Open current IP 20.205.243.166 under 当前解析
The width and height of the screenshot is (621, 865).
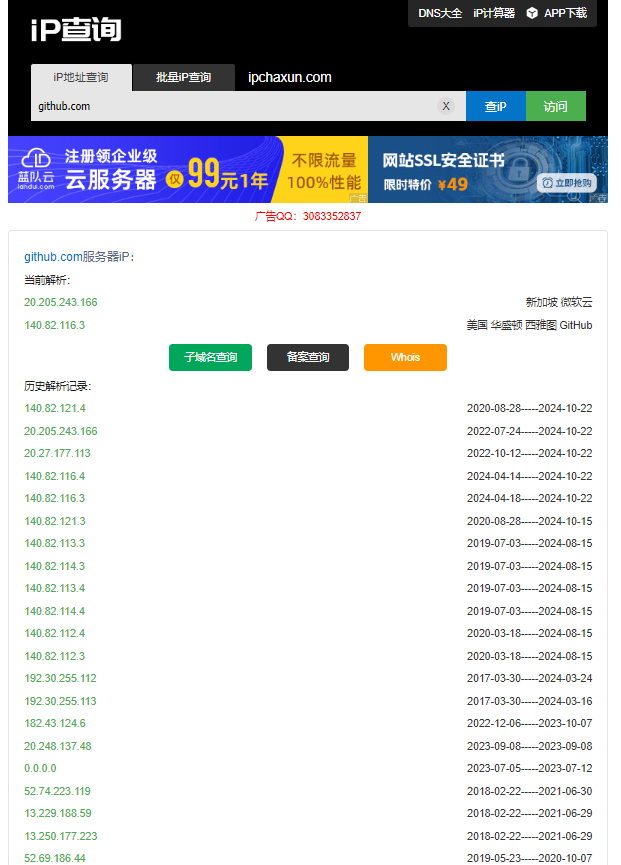point(61,302)
